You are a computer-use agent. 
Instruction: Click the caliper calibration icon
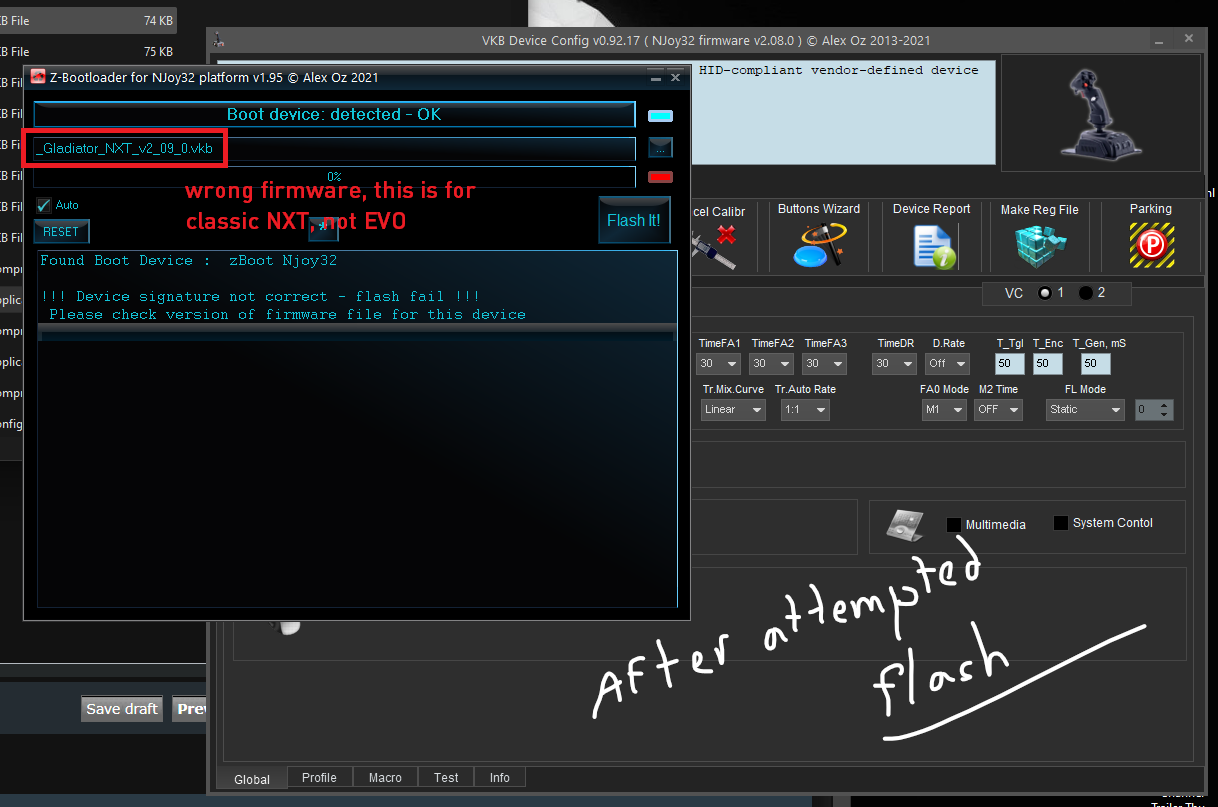point(716,245)
